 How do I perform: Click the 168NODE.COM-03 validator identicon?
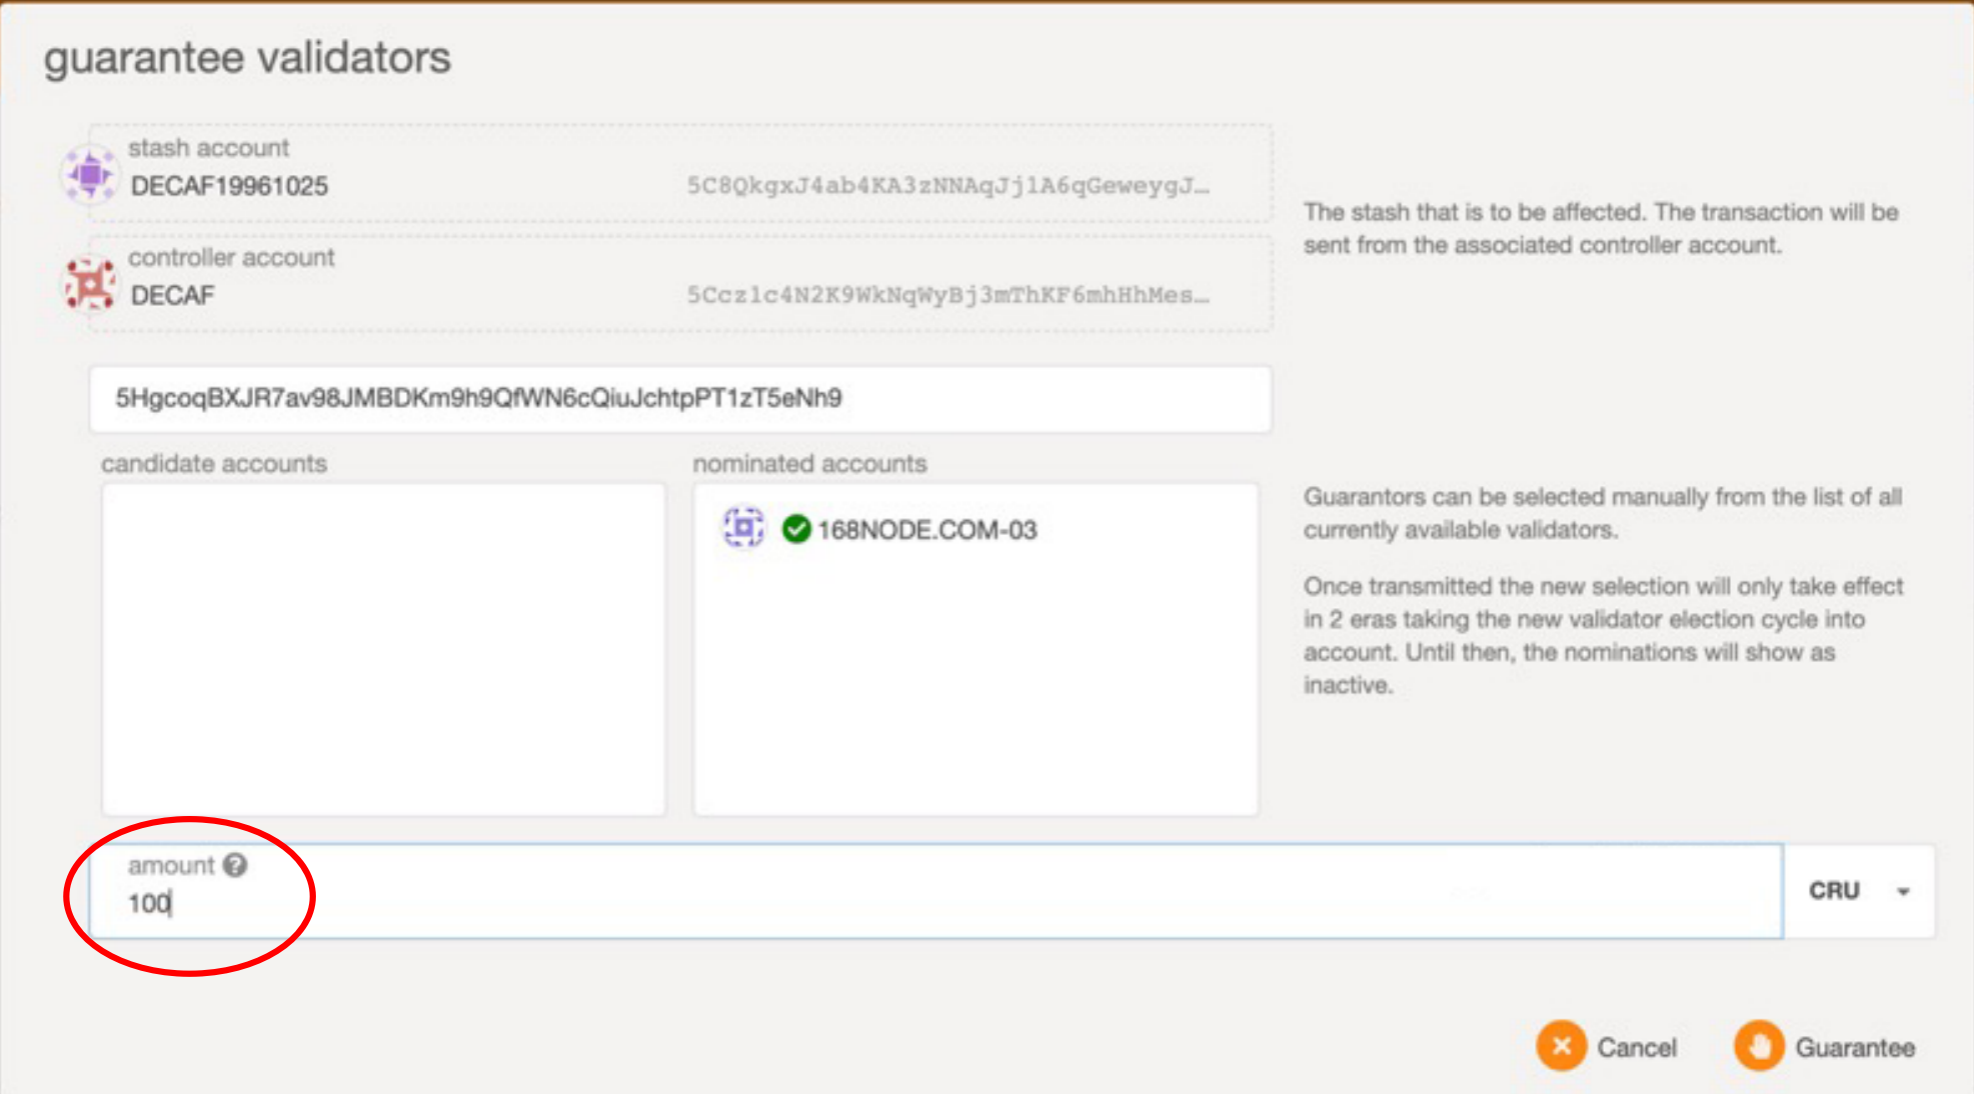743,528
